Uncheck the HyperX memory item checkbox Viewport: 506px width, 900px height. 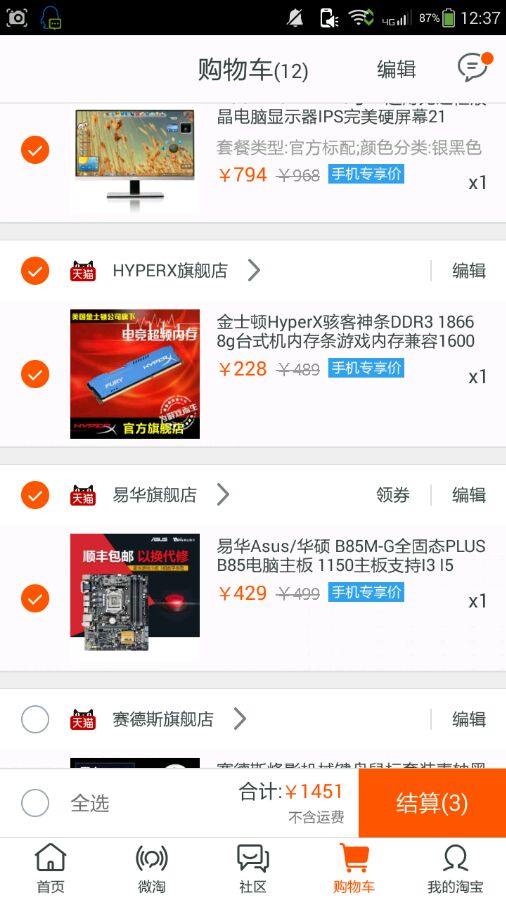35,374
